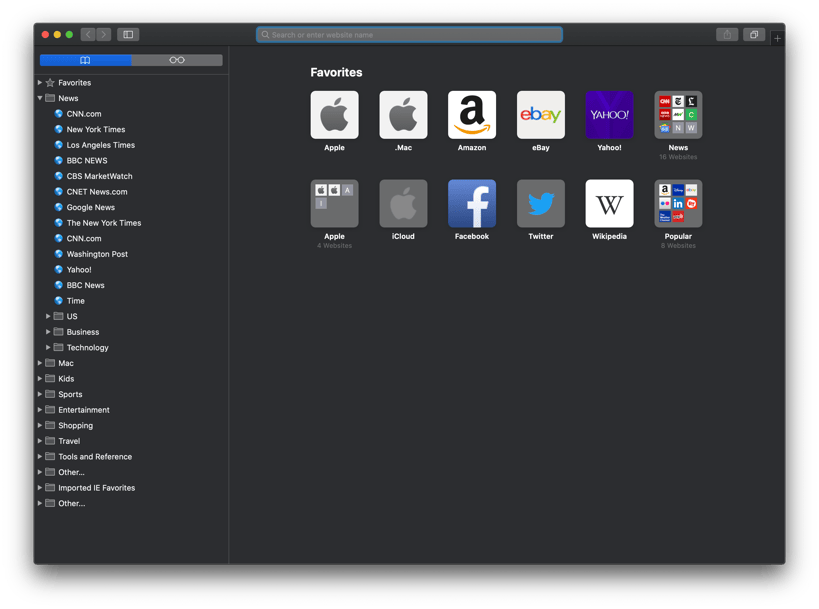Expand the Imported IE Favorites folder
Viewport: 819px width, 609px height.
[40, 487]
